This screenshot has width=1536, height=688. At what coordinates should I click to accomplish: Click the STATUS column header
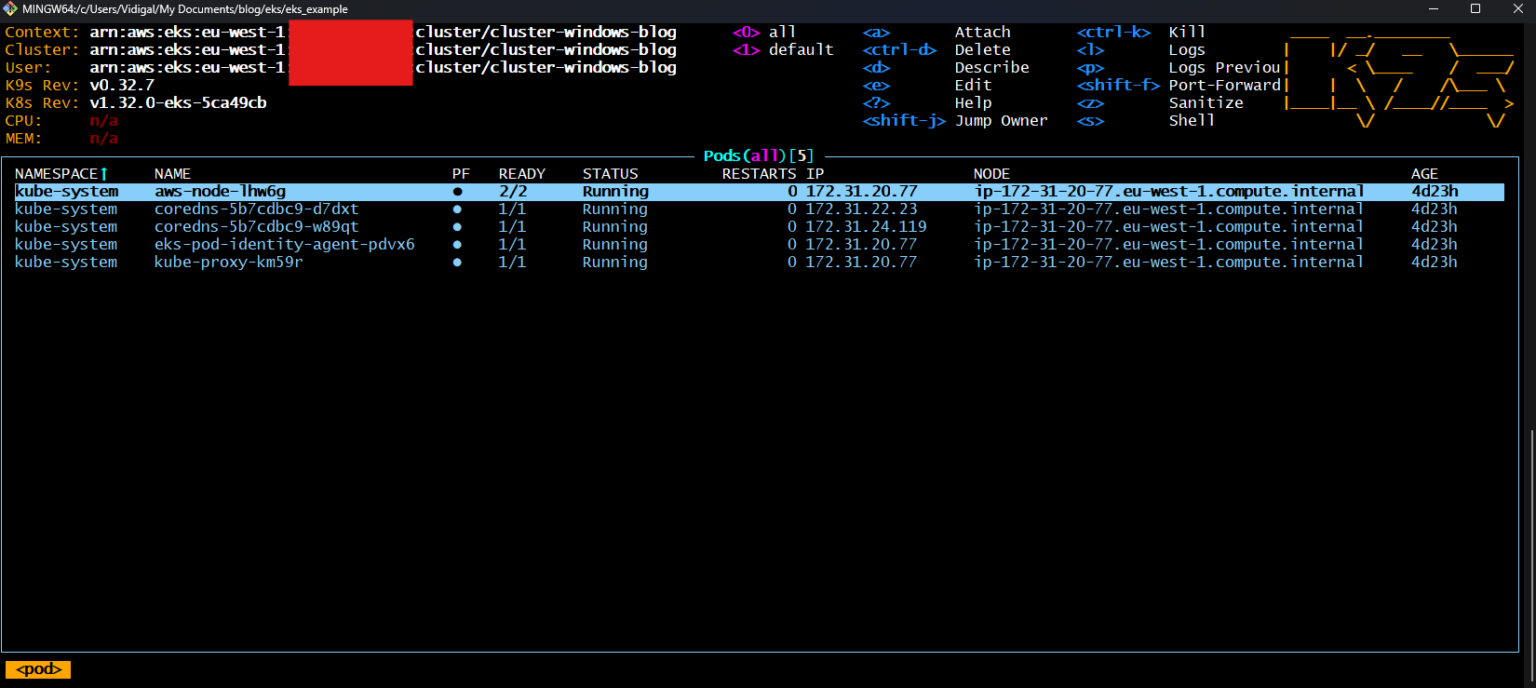[x=610, y=172]
